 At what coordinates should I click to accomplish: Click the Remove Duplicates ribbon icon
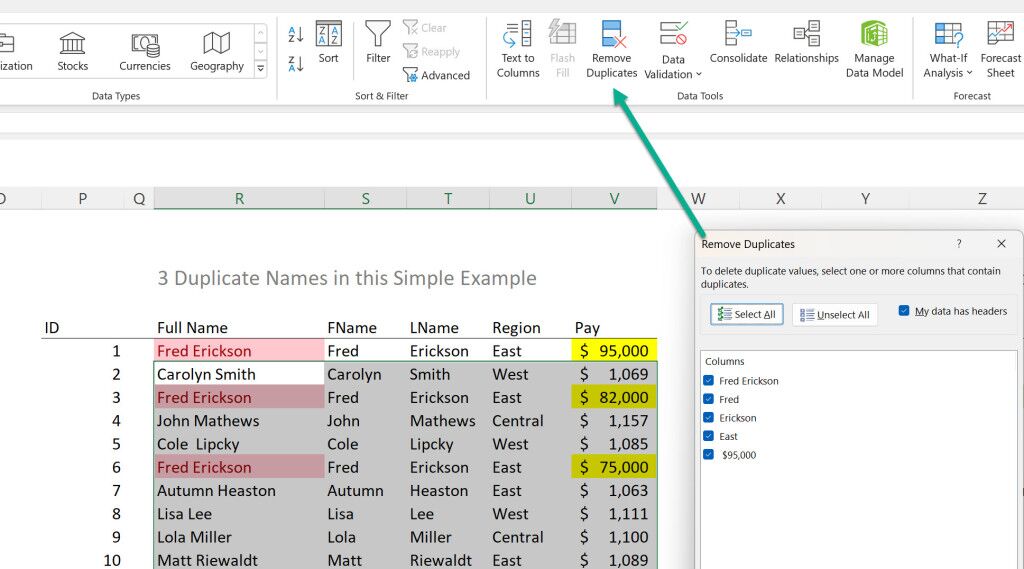[x=612, y=37]
